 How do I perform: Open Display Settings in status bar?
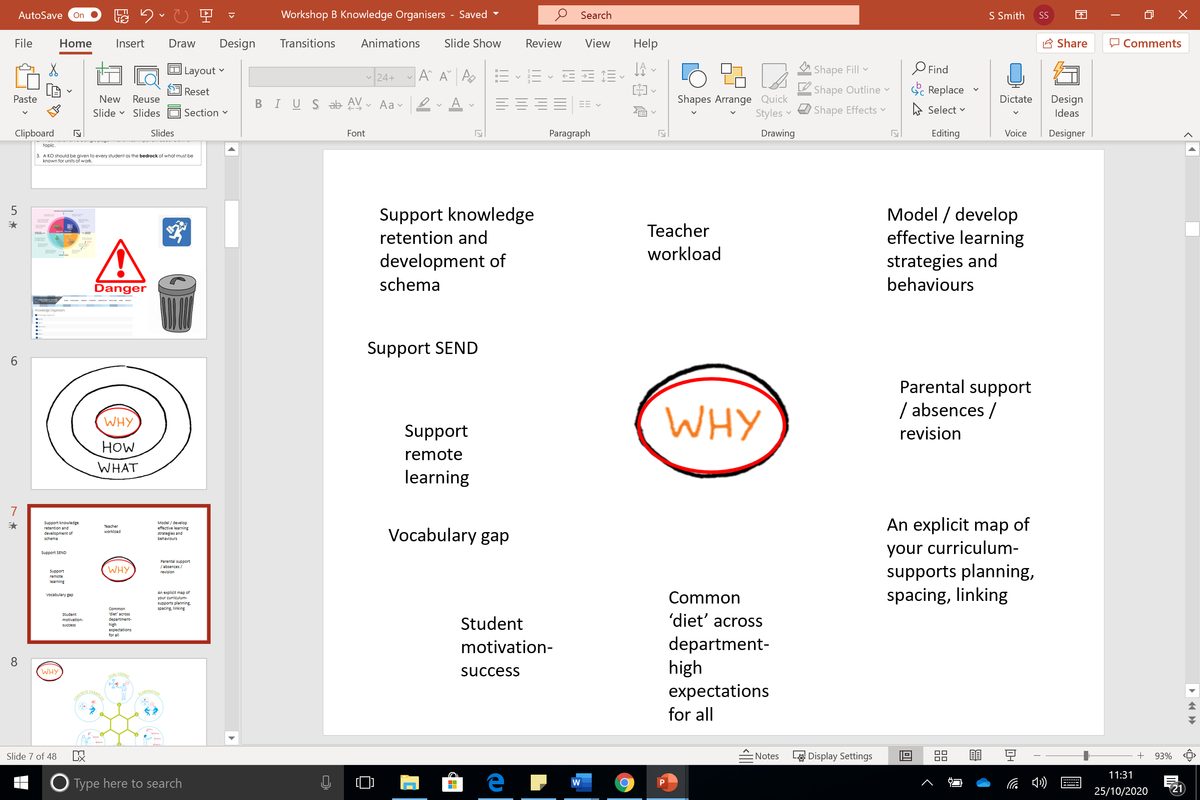832,756
